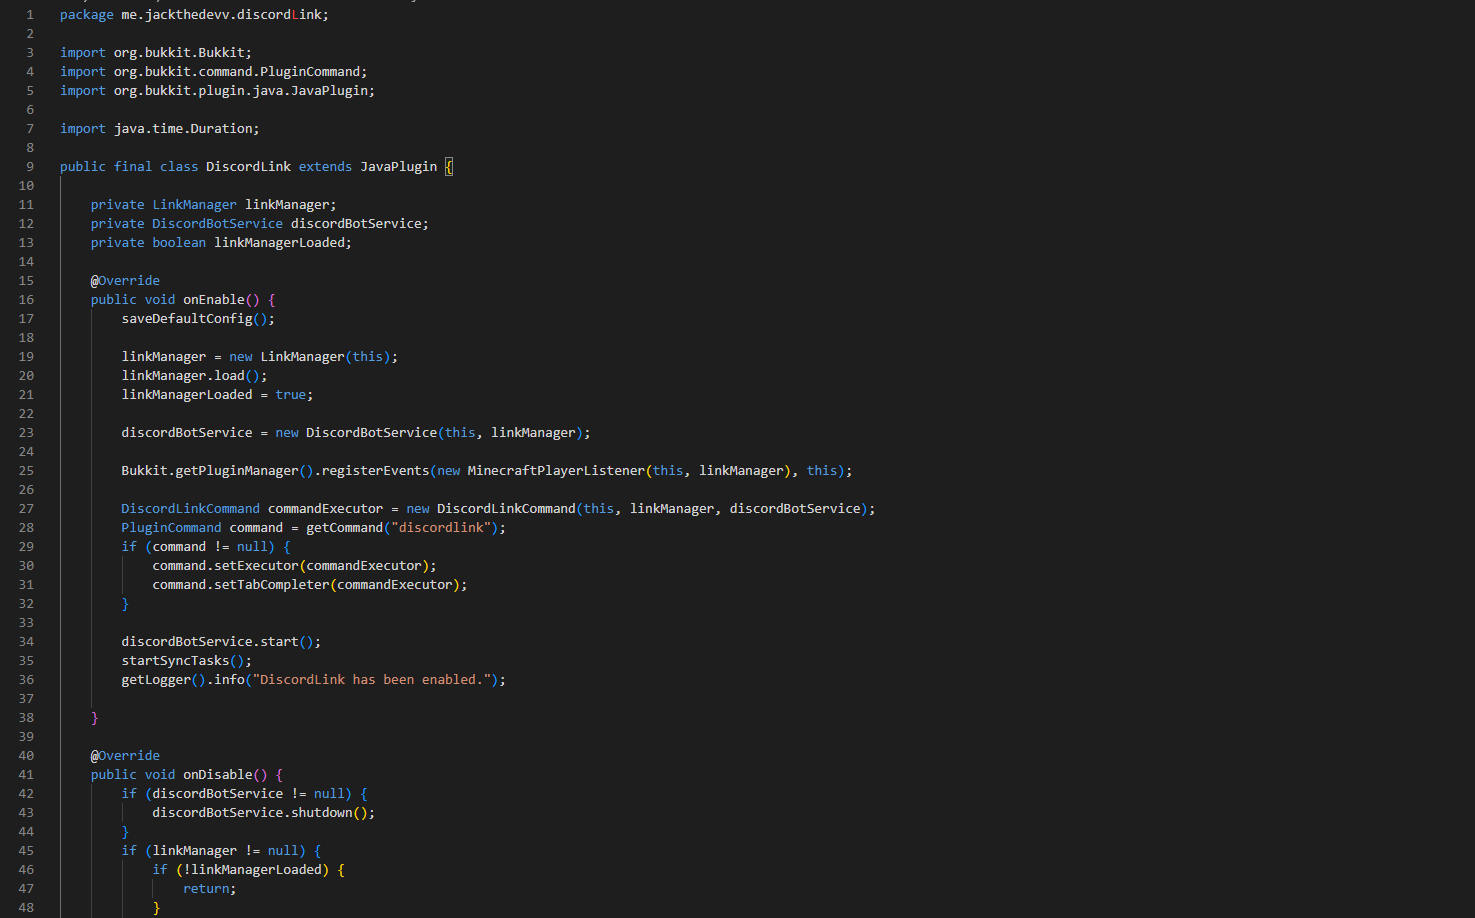The width and height of the screenshot is (1475, 918).
Task: Click the 'startSyncTasks' call
Action: pos(175,661)
